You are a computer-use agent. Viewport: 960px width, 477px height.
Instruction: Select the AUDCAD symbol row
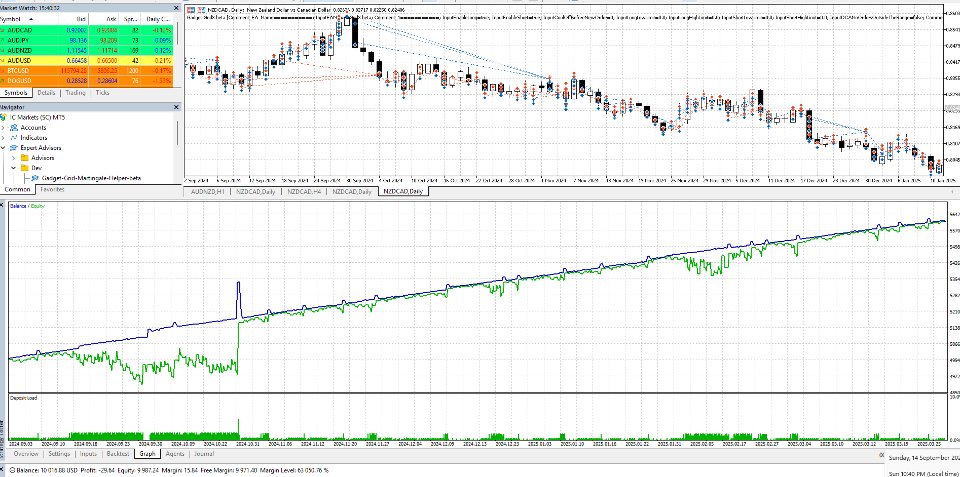point(87,29)
